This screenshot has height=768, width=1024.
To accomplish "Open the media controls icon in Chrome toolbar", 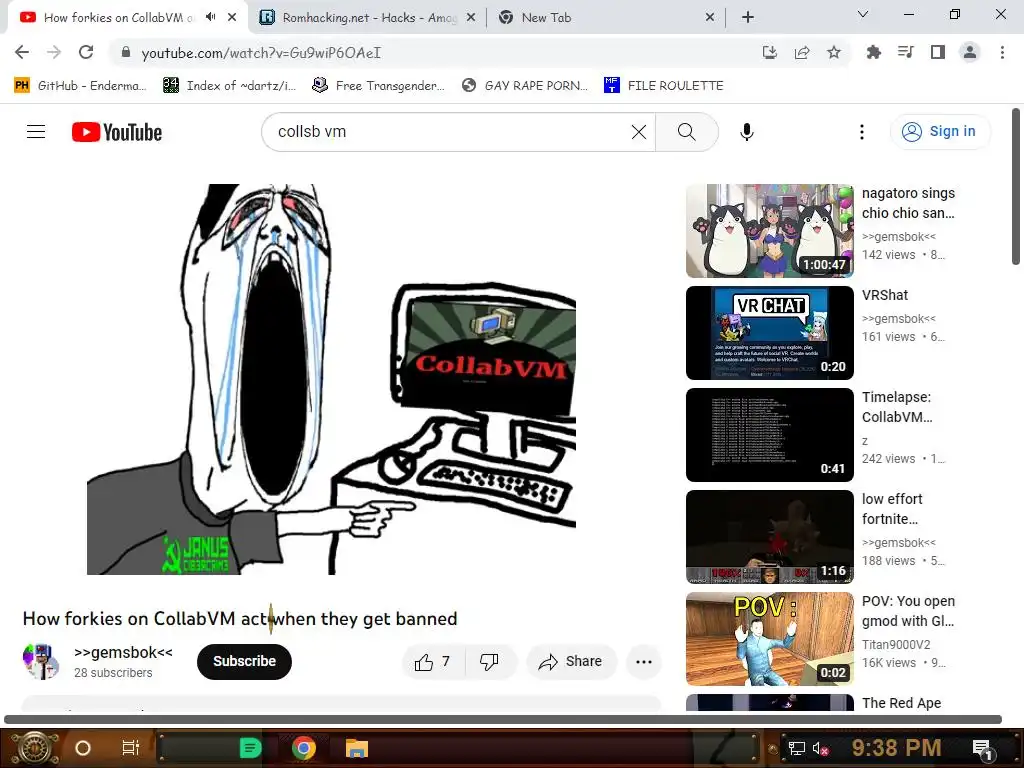I will coord(905,52).
